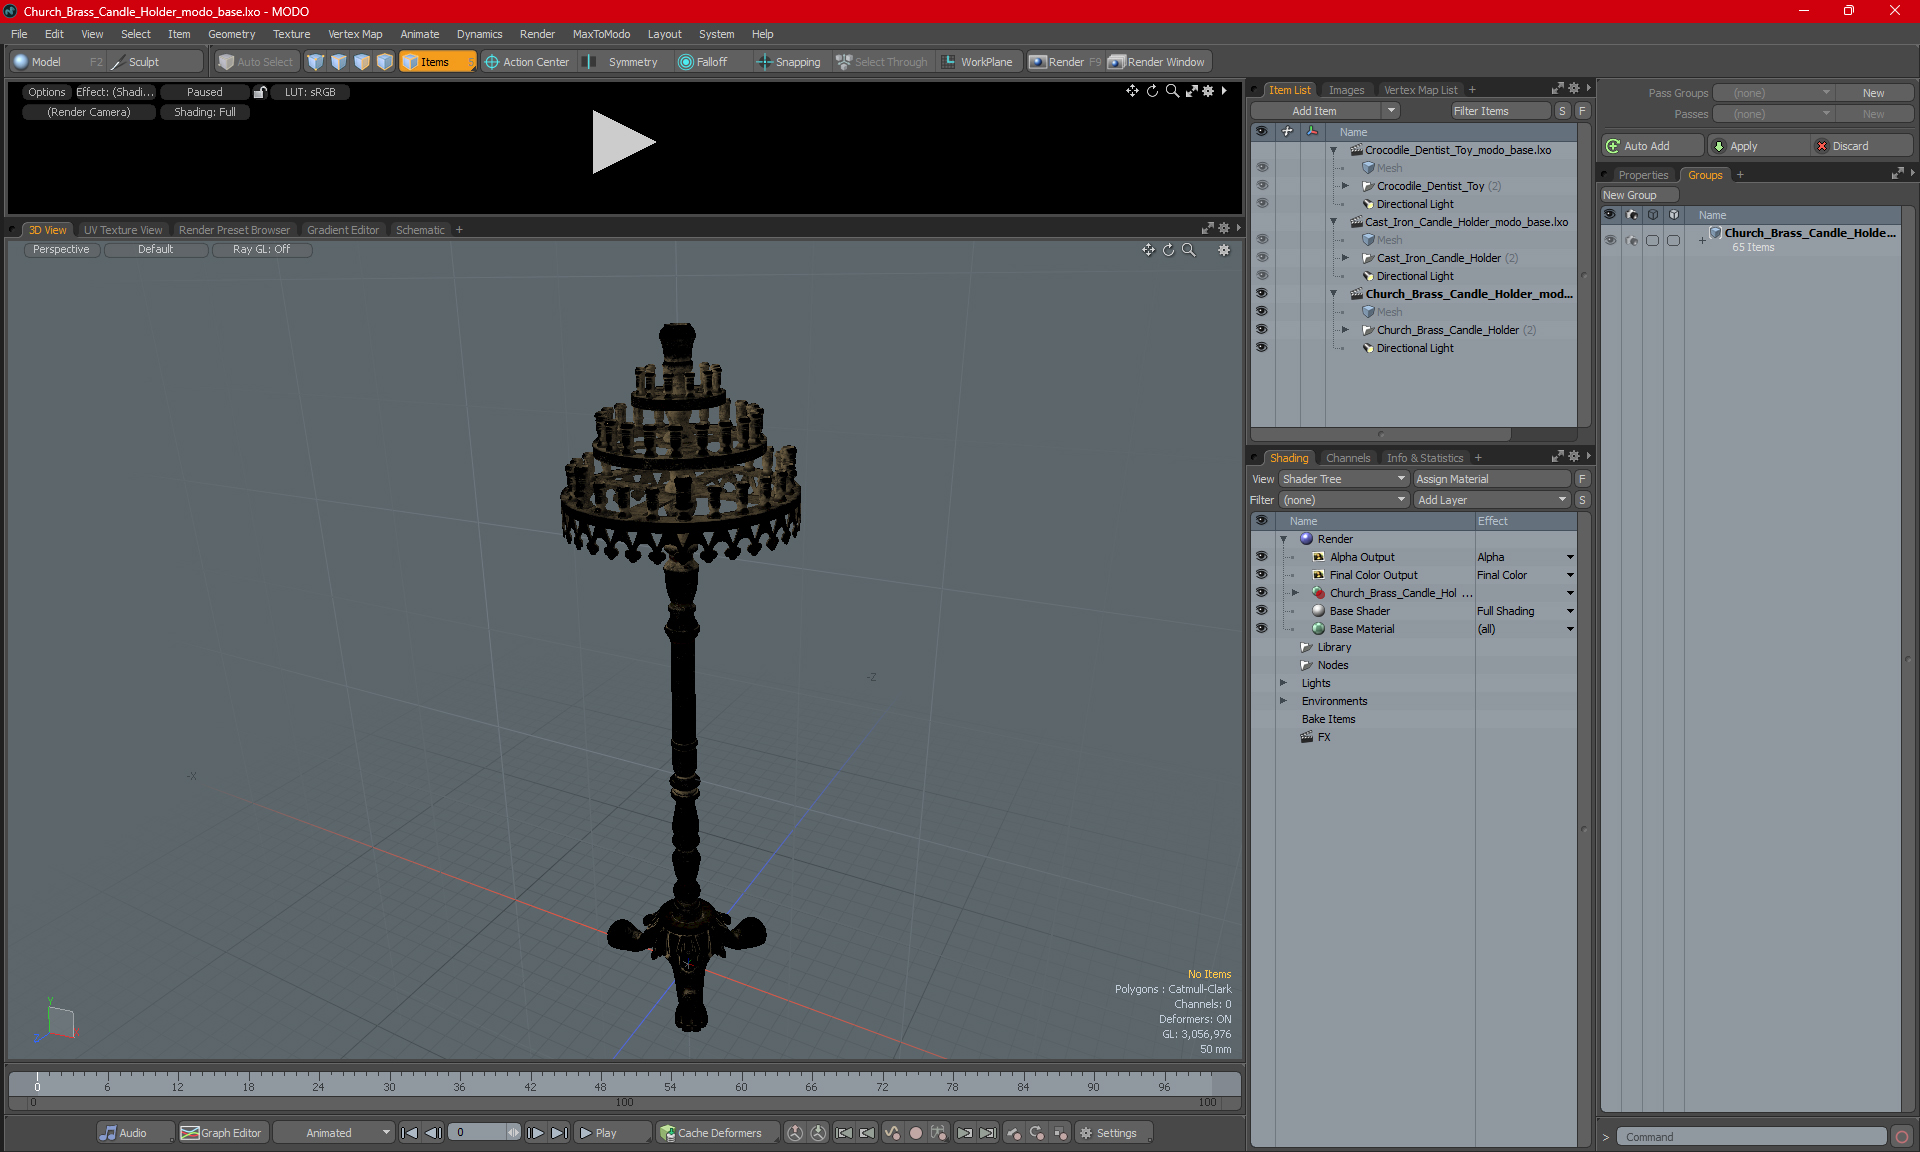Open the Add Layer dropdown
The height and width of the screenshot is (1152, 1920).
pyautogui.click(x=1492, y=500)
